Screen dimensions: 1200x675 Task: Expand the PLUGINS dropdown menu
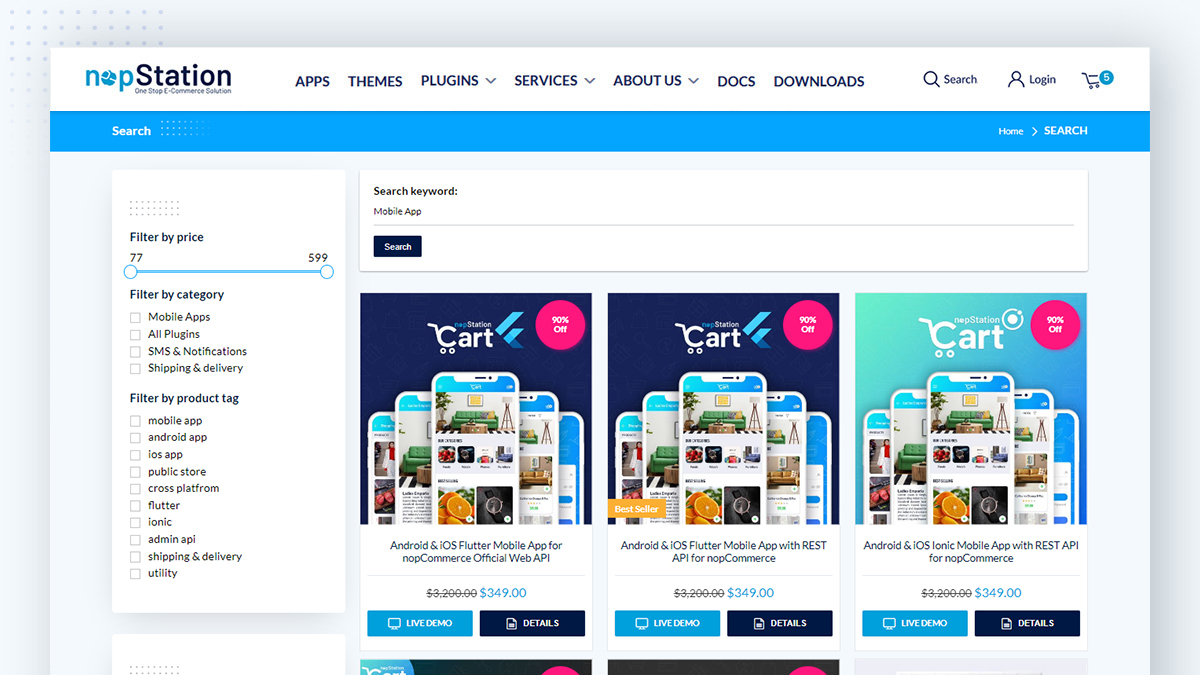458,81
